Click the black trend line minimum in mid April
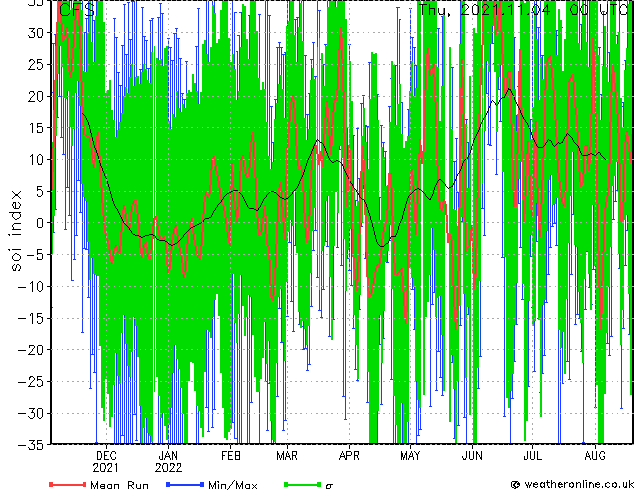 (x=382, y=246)
